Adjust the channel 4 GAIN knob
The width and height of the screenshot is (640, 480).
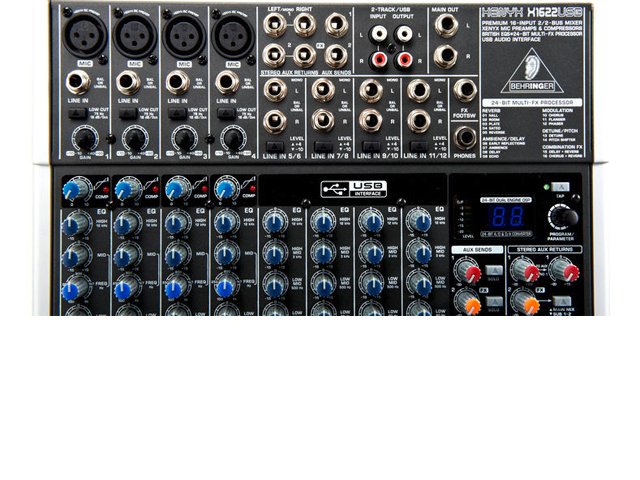point(233,138)
